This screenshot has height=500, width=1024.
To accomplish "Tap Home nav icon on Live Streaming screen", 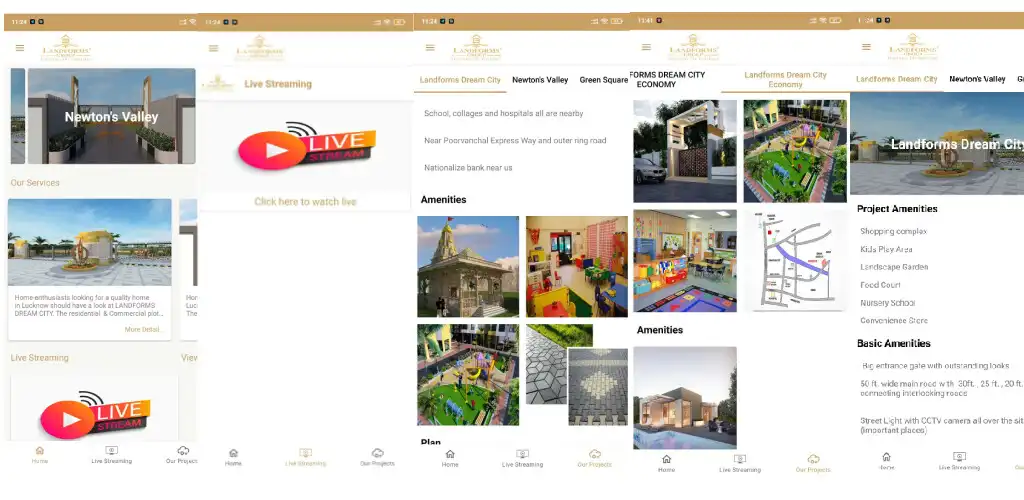I will tap(233, 453).
